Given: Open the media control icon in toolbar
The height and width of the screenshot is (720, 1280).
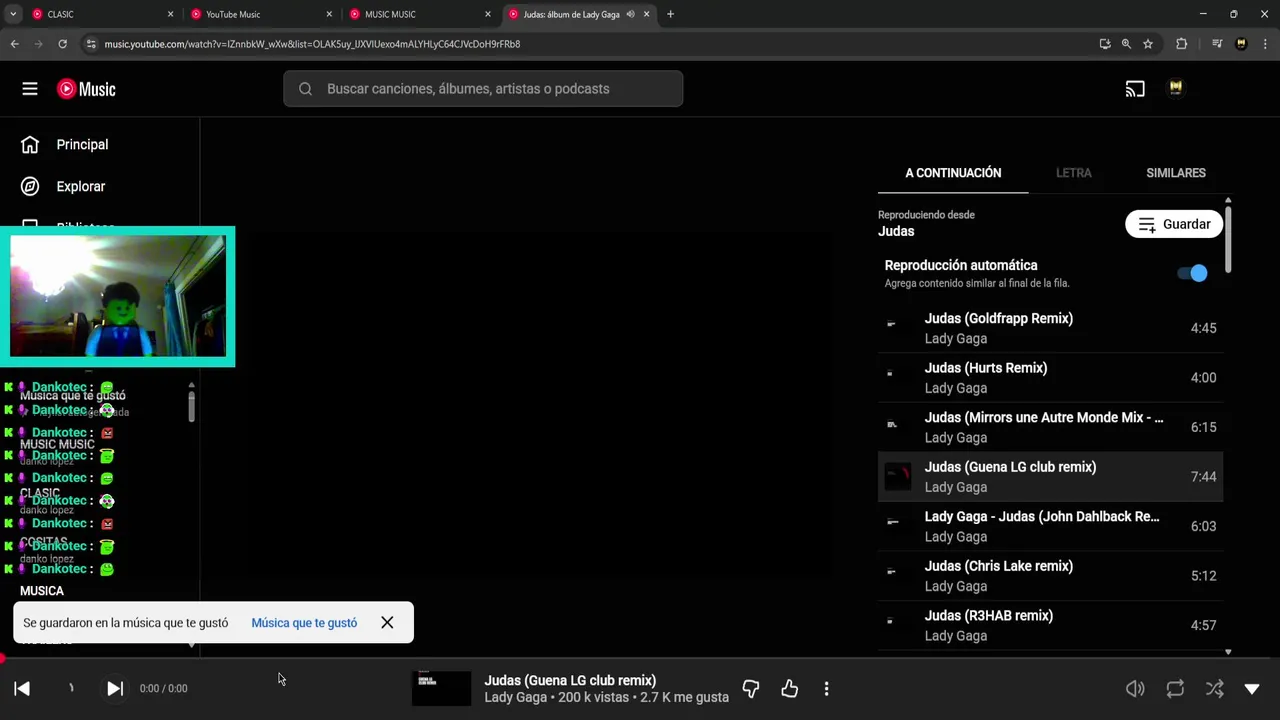Looking at the screenshot, I should point(1217,44).
